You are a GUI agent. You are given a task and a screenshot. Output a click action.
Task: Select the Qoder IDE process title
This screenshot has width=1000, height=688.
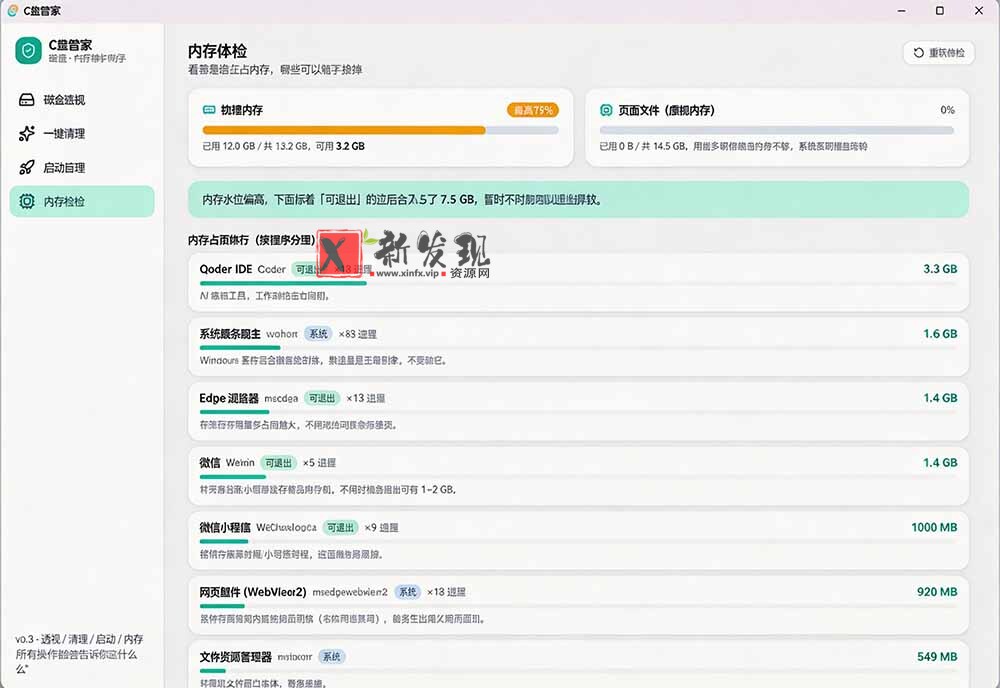(226, 269)
